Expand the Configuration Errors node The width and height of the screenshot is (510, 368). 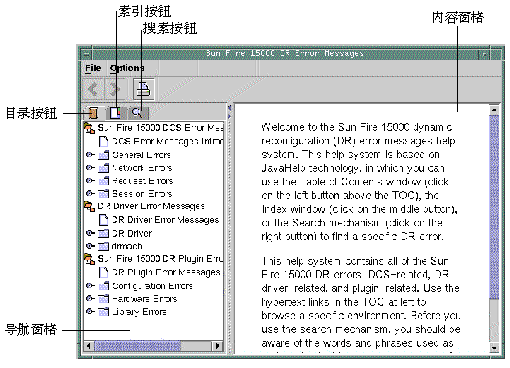[x=89, y=286]
